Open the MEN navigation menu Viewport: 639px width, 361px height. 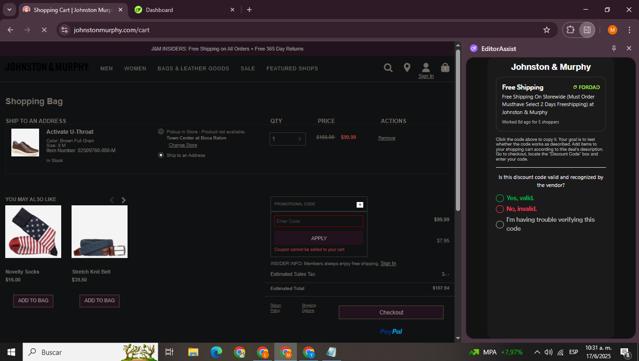pos(106,68)
